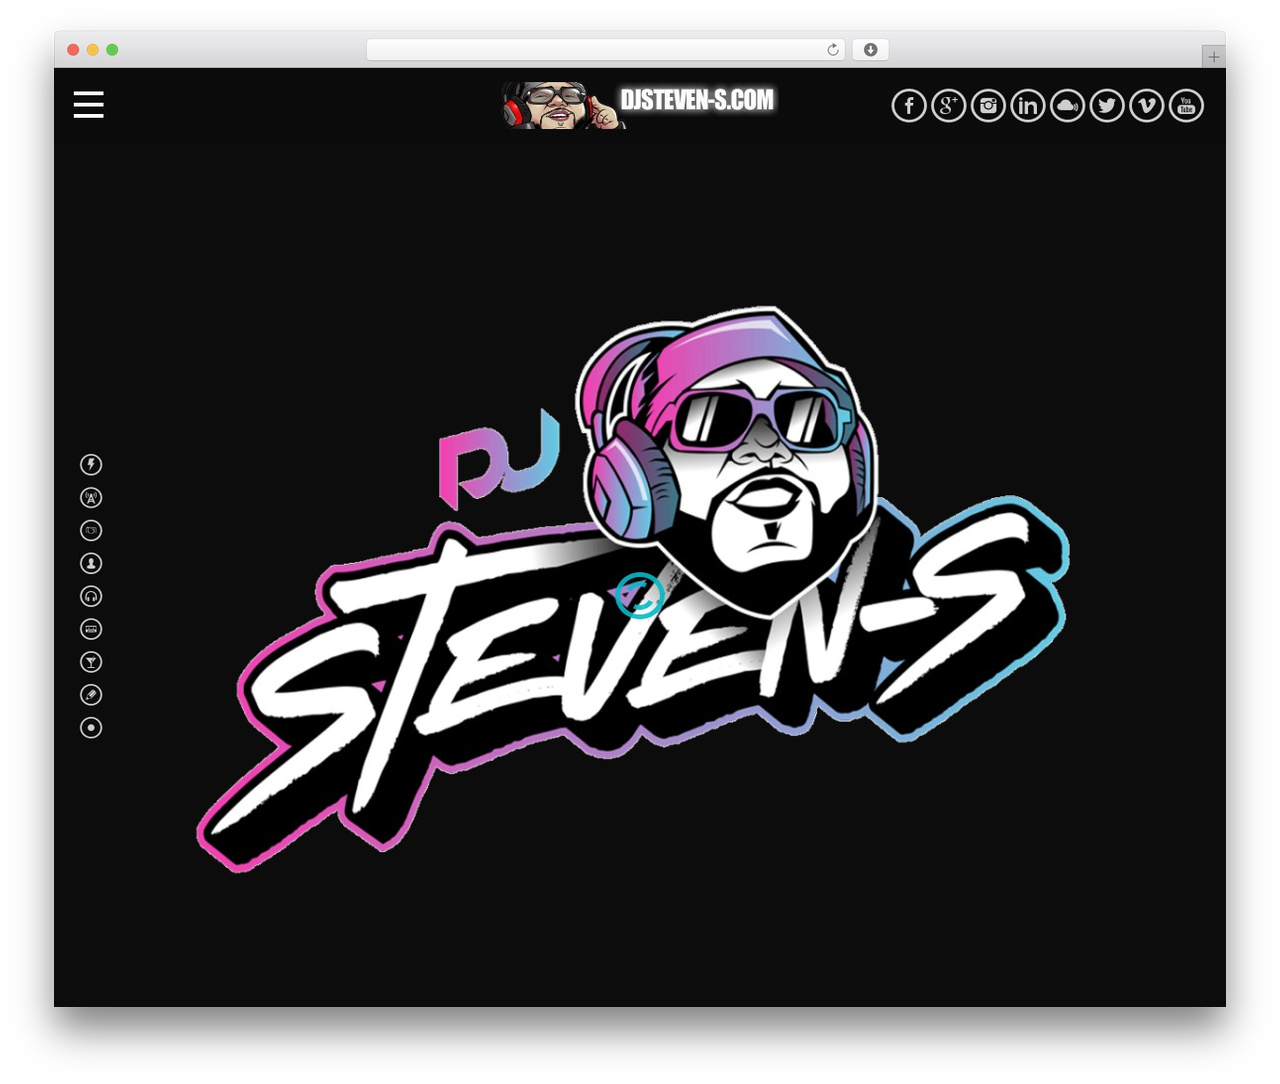This screenshot has height=1084, width=1280.
Task: Open the Google Plus social link
Action: [x=949, y=105]
